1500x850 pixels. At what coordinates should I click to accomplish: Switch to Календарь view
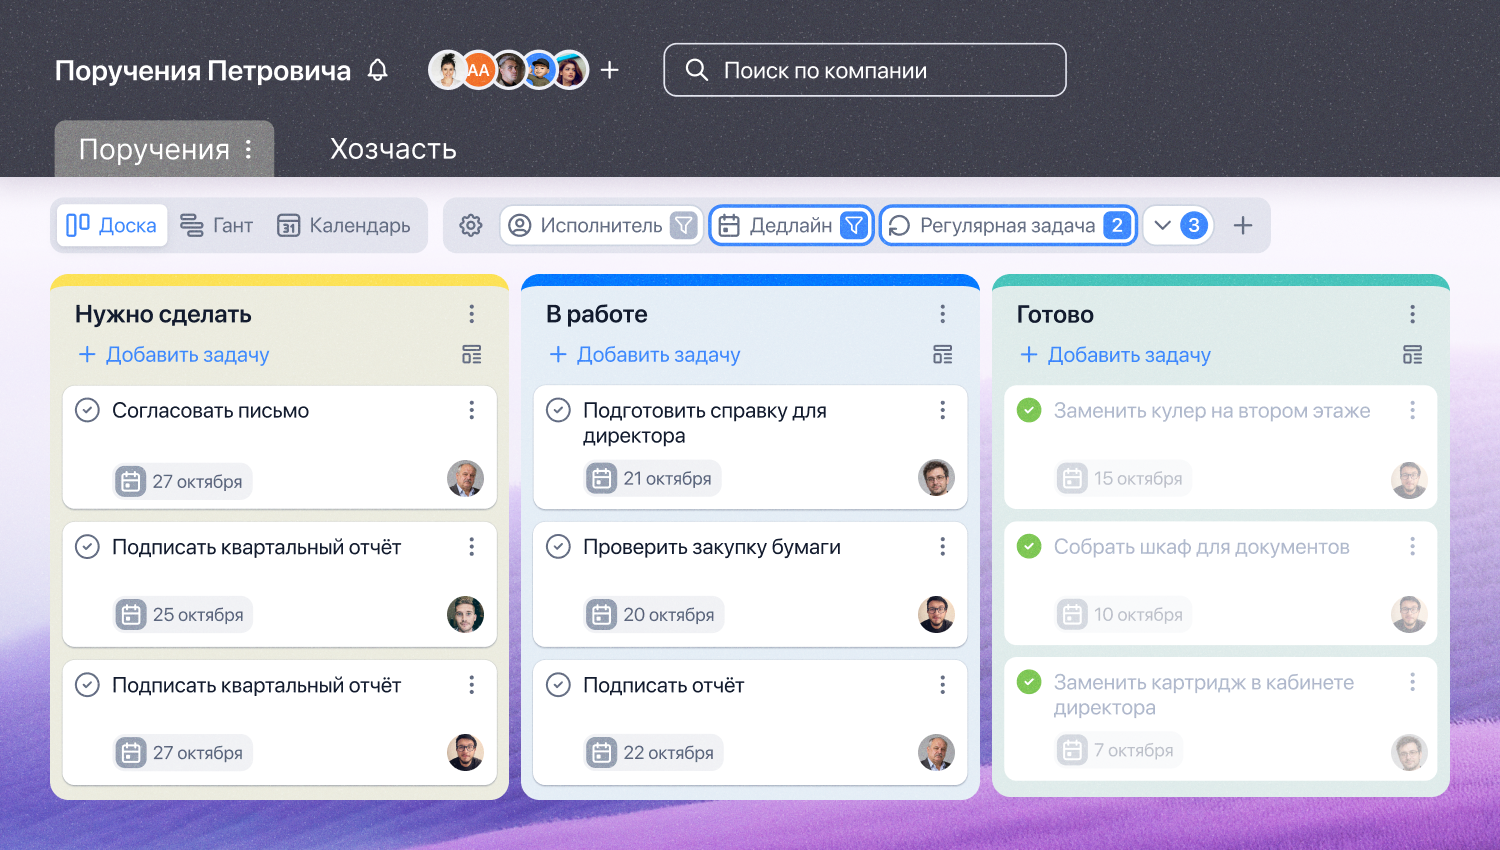point(344,225)
